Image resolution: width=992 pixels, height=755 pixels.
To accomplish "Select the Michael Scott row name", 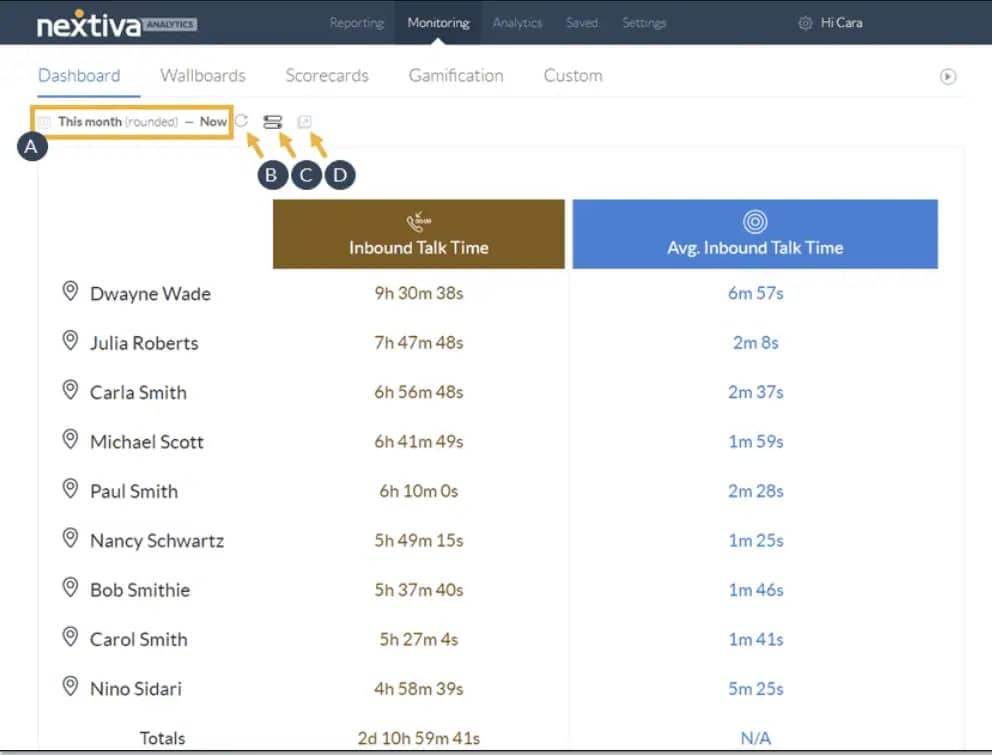I will [147, 442].
